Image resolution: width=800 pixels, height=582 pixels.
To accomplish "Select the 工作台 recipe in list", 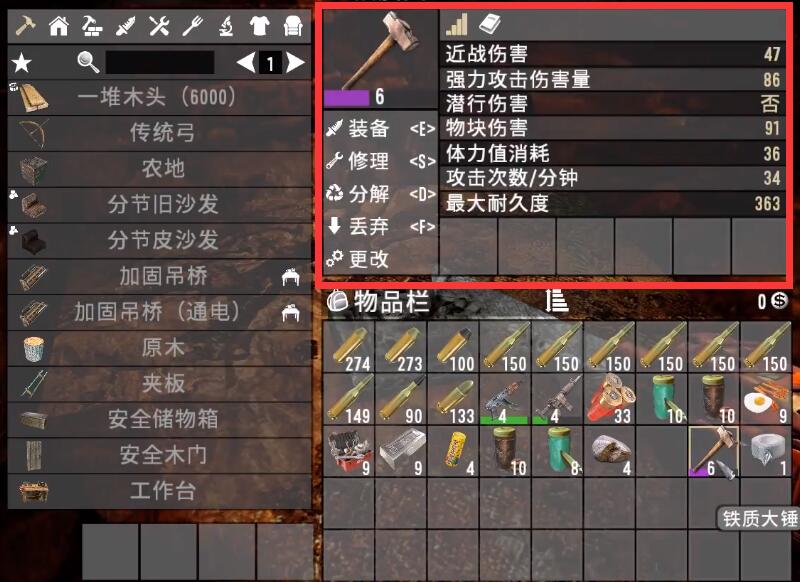I will click(159, 491).
